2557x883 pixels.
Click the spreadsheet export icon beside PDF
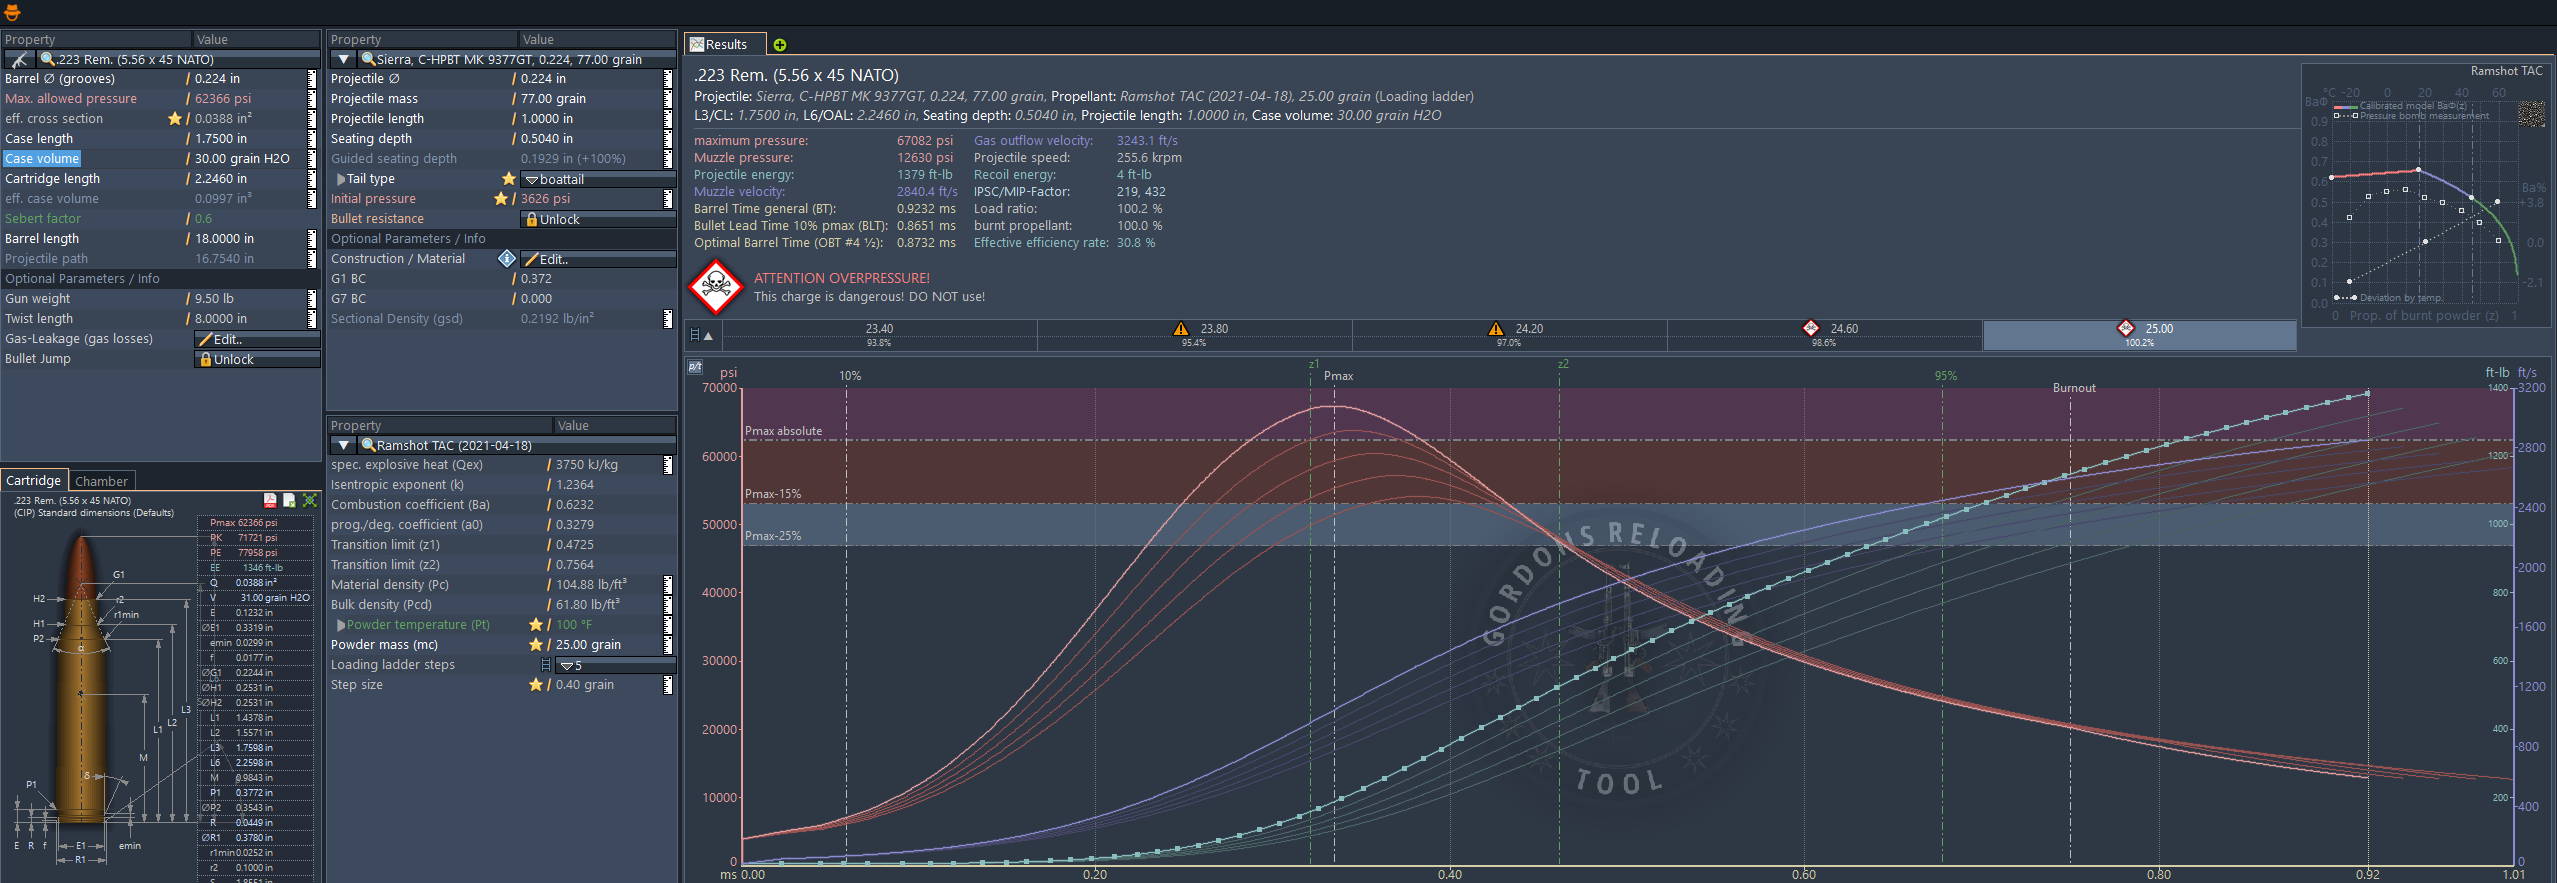pos(289,500)
